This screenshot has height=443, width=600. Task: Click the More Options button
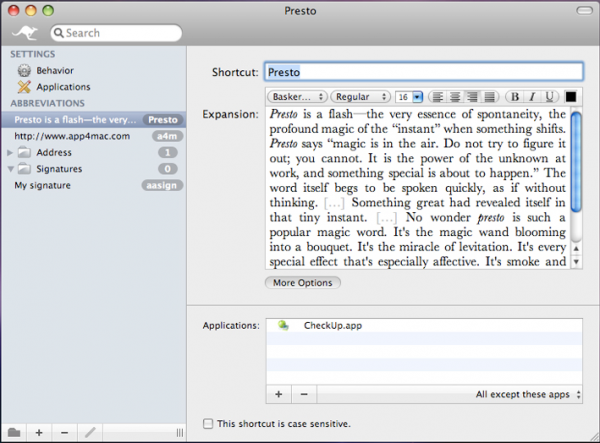tap(303, 283)
